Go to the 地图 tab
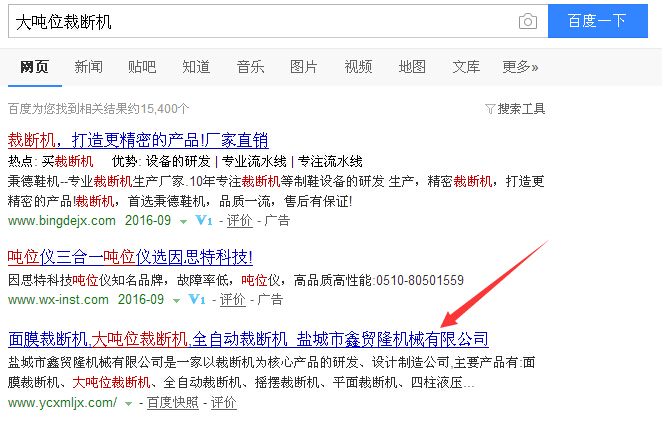This screenshot has width=662, height=422. (412, 67)
